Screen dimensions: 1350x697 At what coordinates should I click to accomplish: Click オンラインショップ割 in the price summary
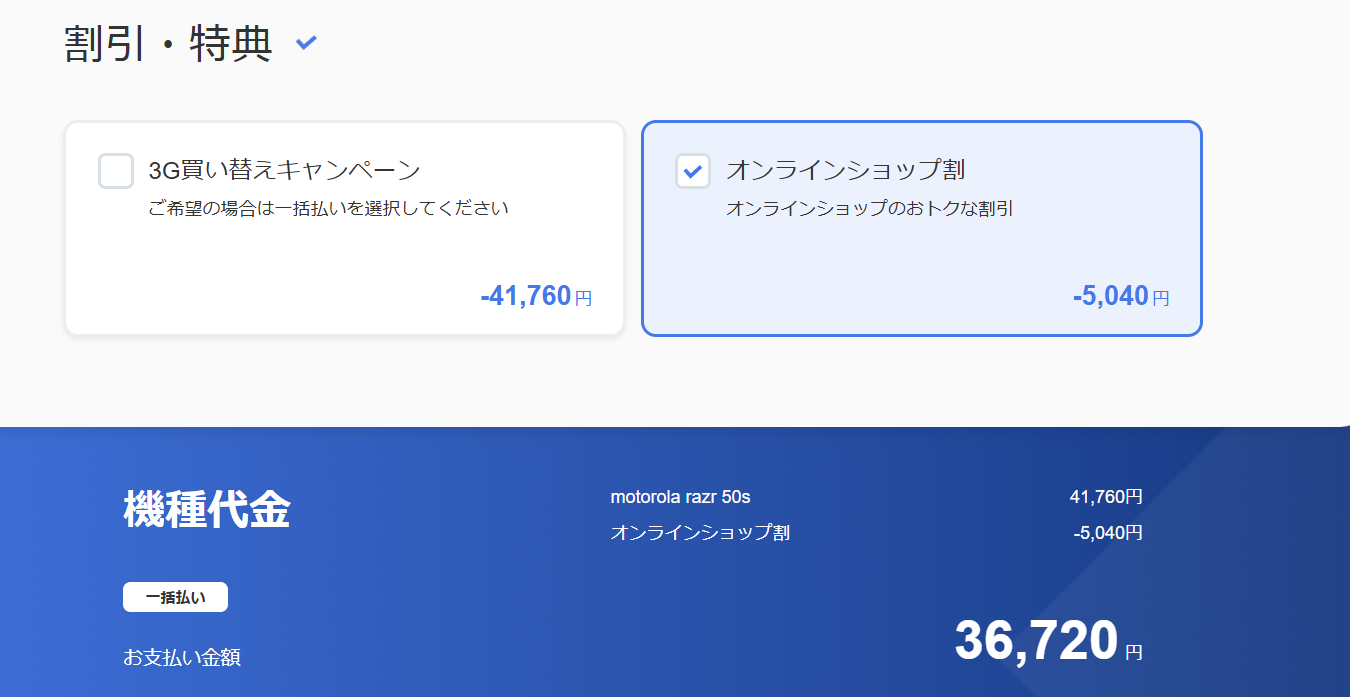click(700, 533)
